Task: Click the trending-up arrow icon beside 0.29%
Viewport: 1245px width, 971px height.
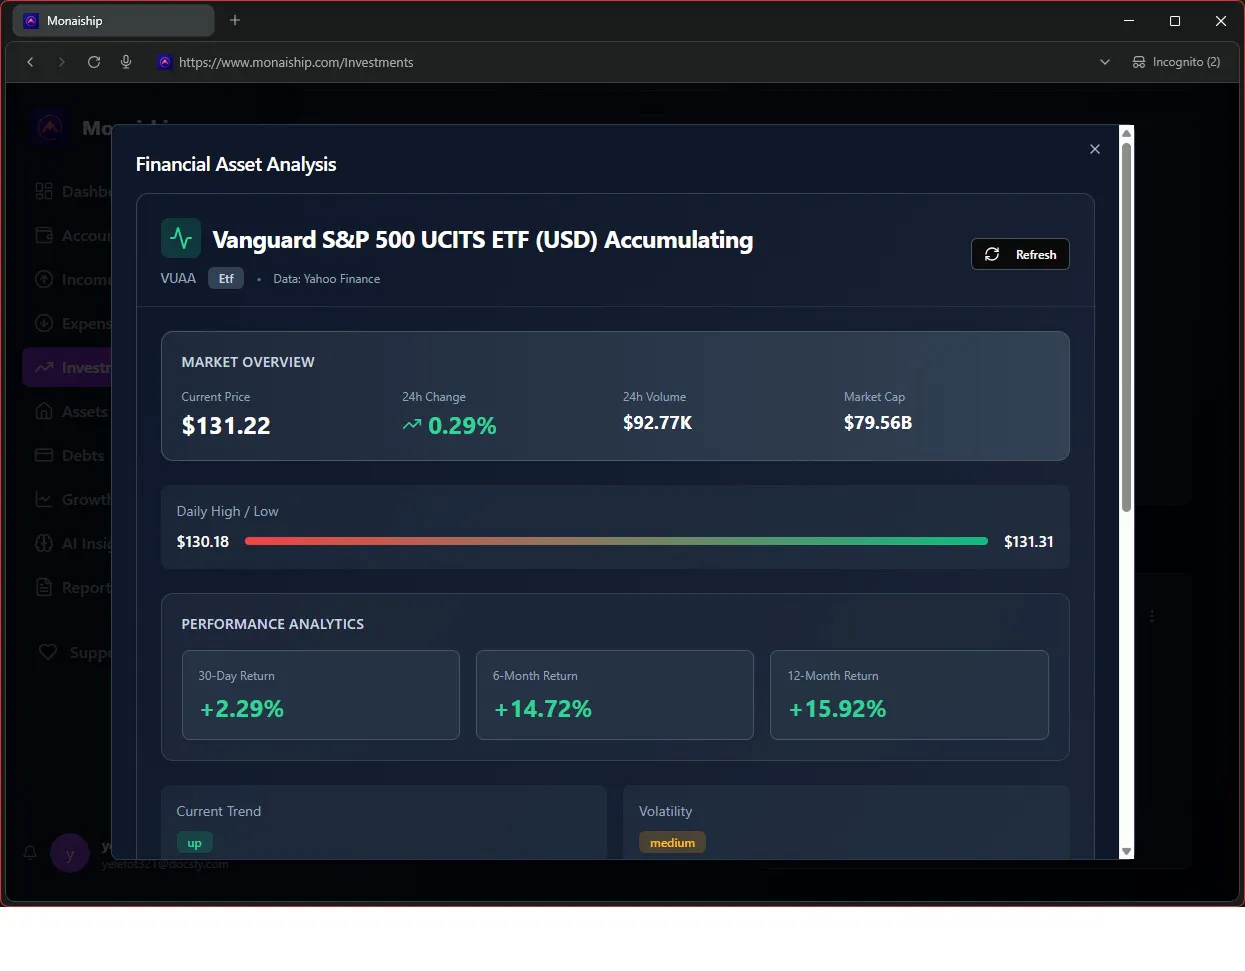Action: pos(412,425)
